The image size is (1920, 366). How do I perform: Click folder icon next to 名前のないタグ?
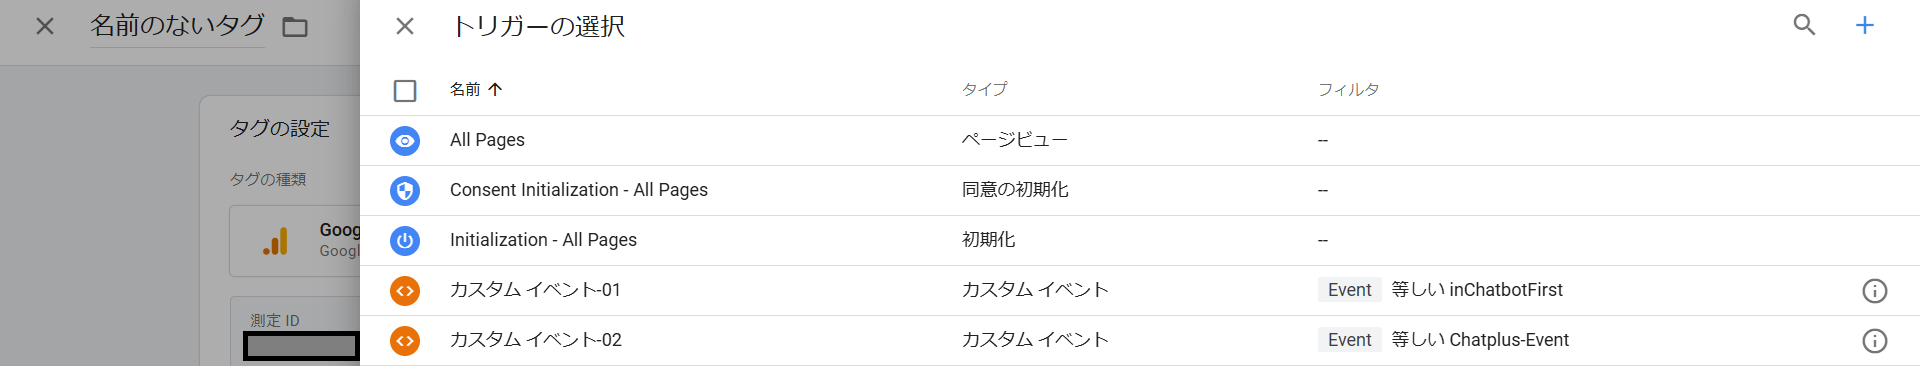pyautogui.click(x=295, y=27)
